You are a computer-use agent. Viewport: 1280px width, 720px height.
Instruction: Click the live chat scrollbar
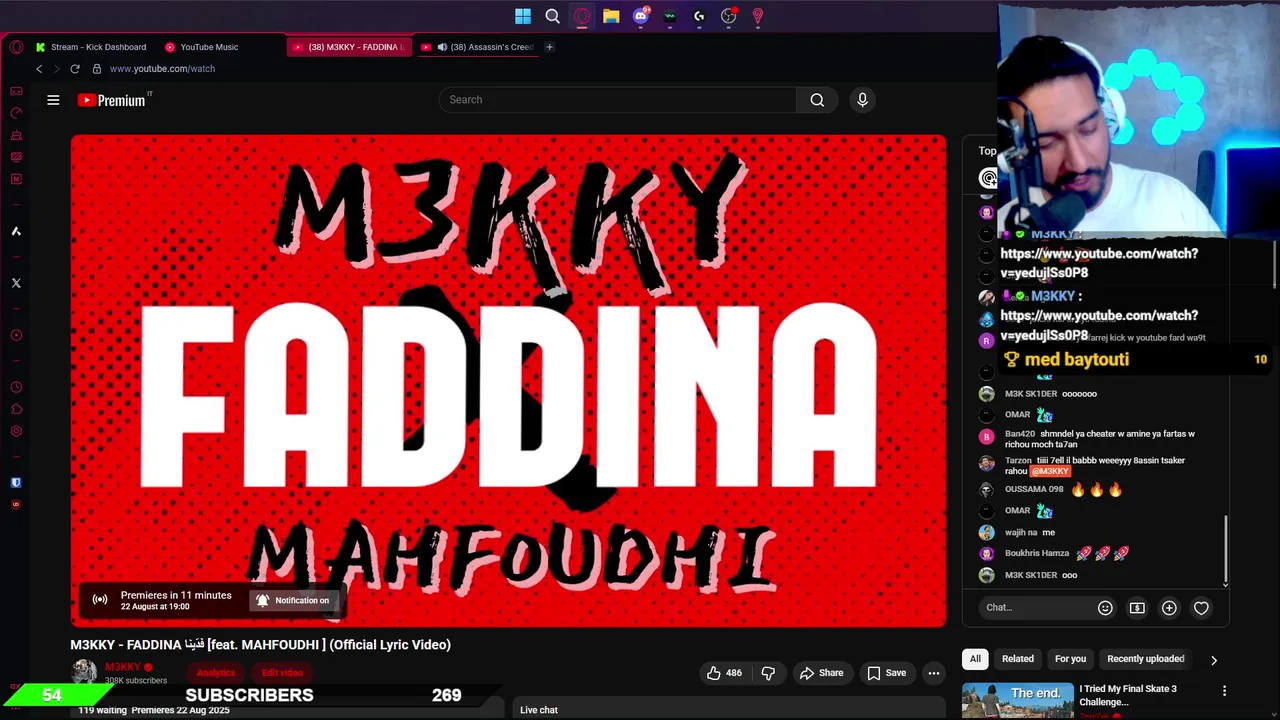click(1226, 550)
